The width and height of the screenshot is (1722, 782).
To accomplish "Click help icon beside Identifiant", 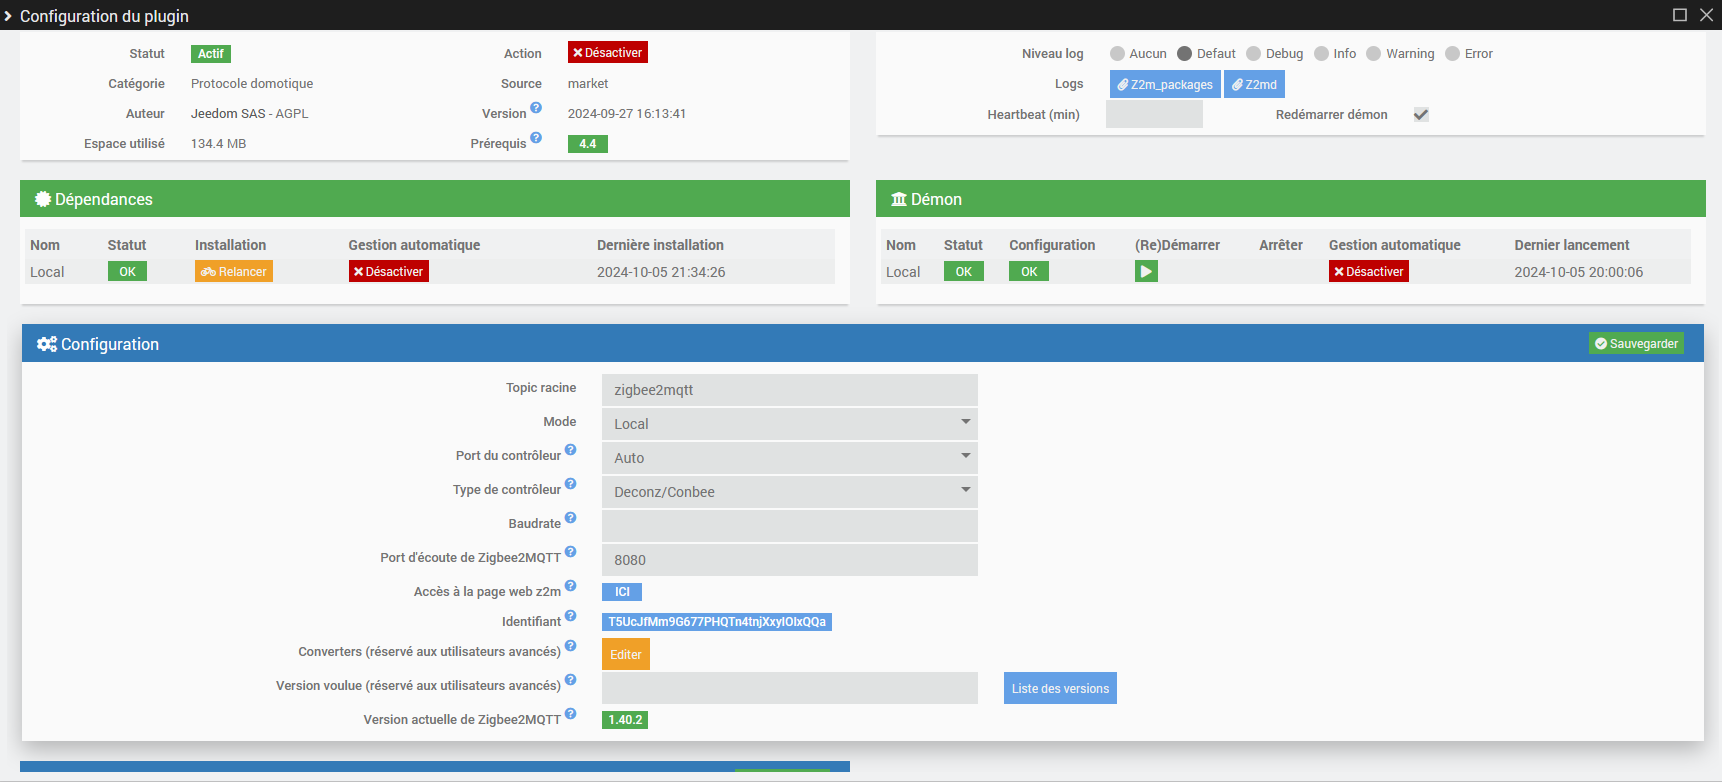I will pos(570,616).
